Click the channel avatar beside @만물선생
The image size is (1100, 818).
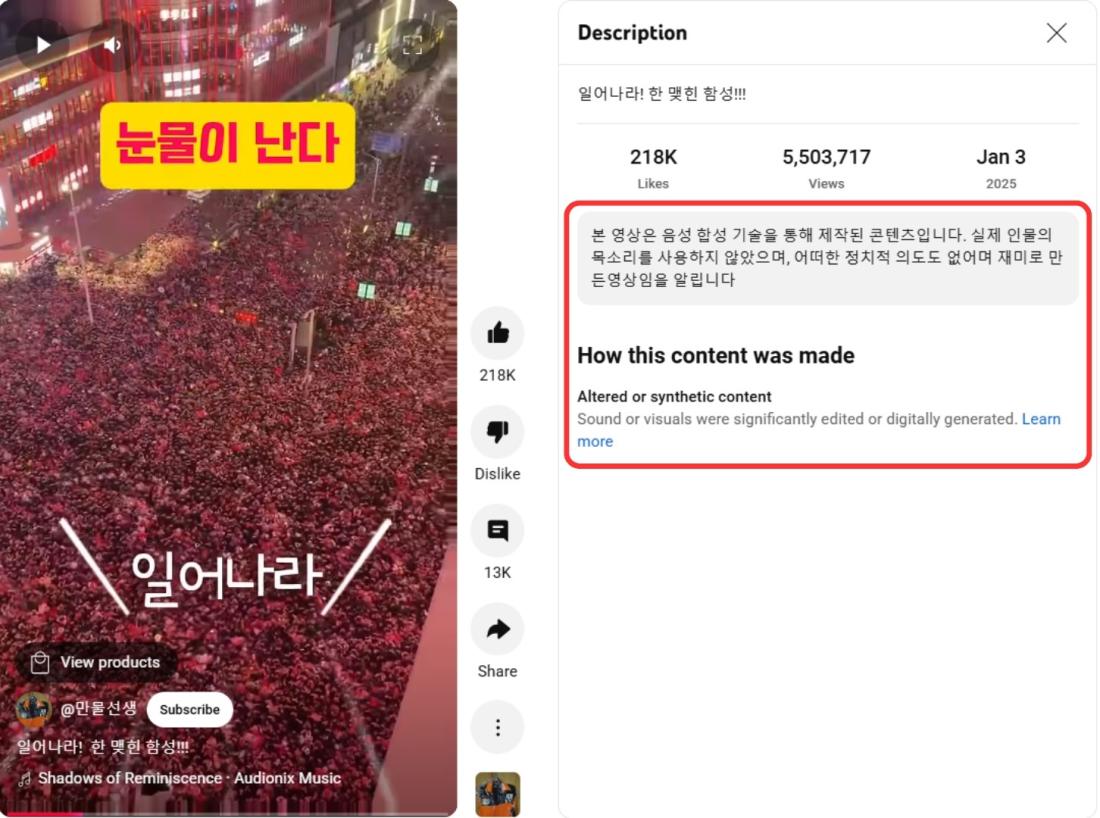click(33, 709)
